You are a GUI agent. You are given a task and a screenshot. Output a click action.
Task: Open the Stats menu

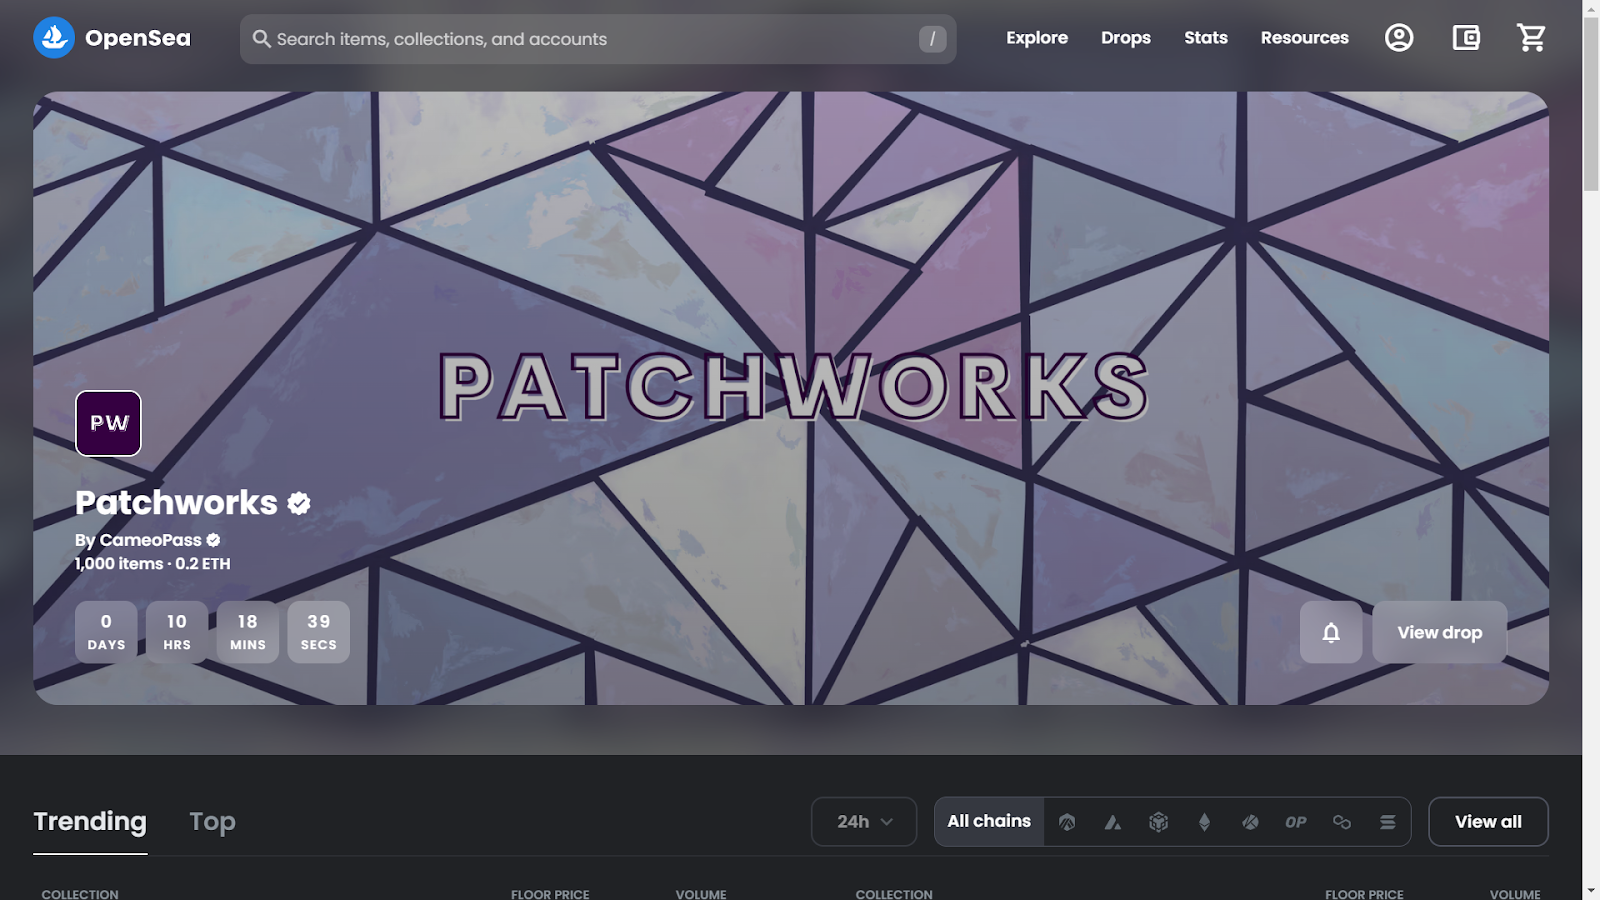point(1206,38)
